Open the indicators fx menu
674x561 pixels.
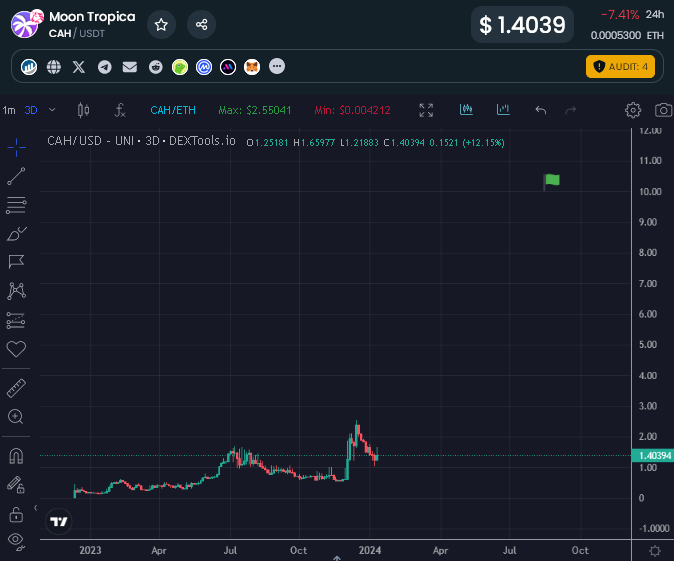(119, 110)
